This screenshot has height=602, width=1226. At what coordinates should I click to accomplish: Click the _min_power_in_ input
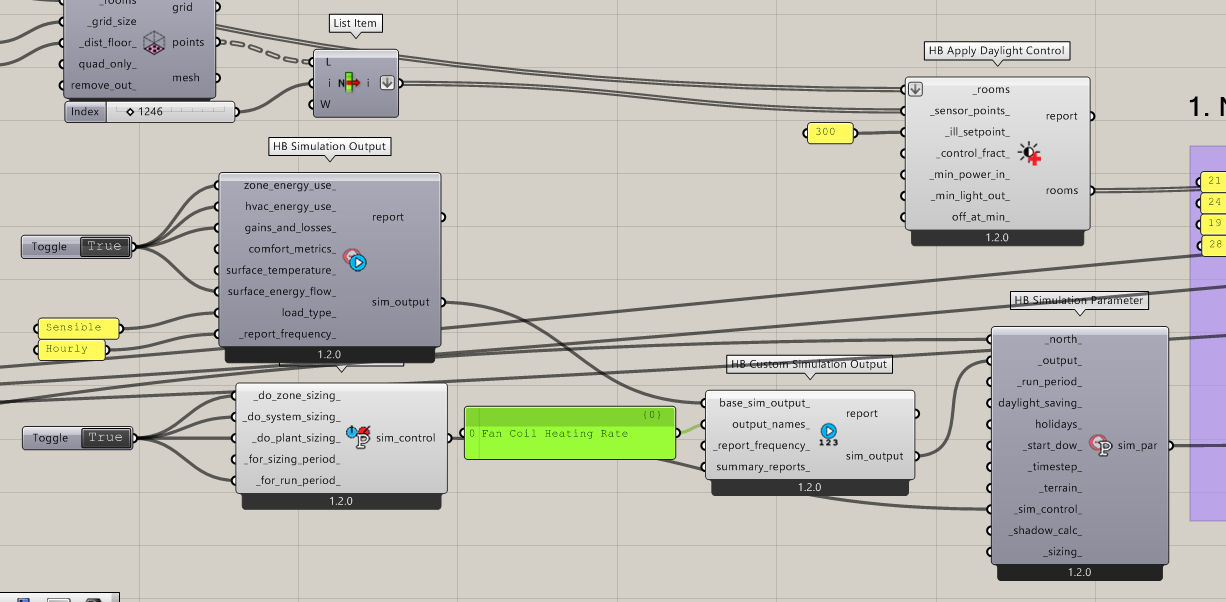pos(973,174)
